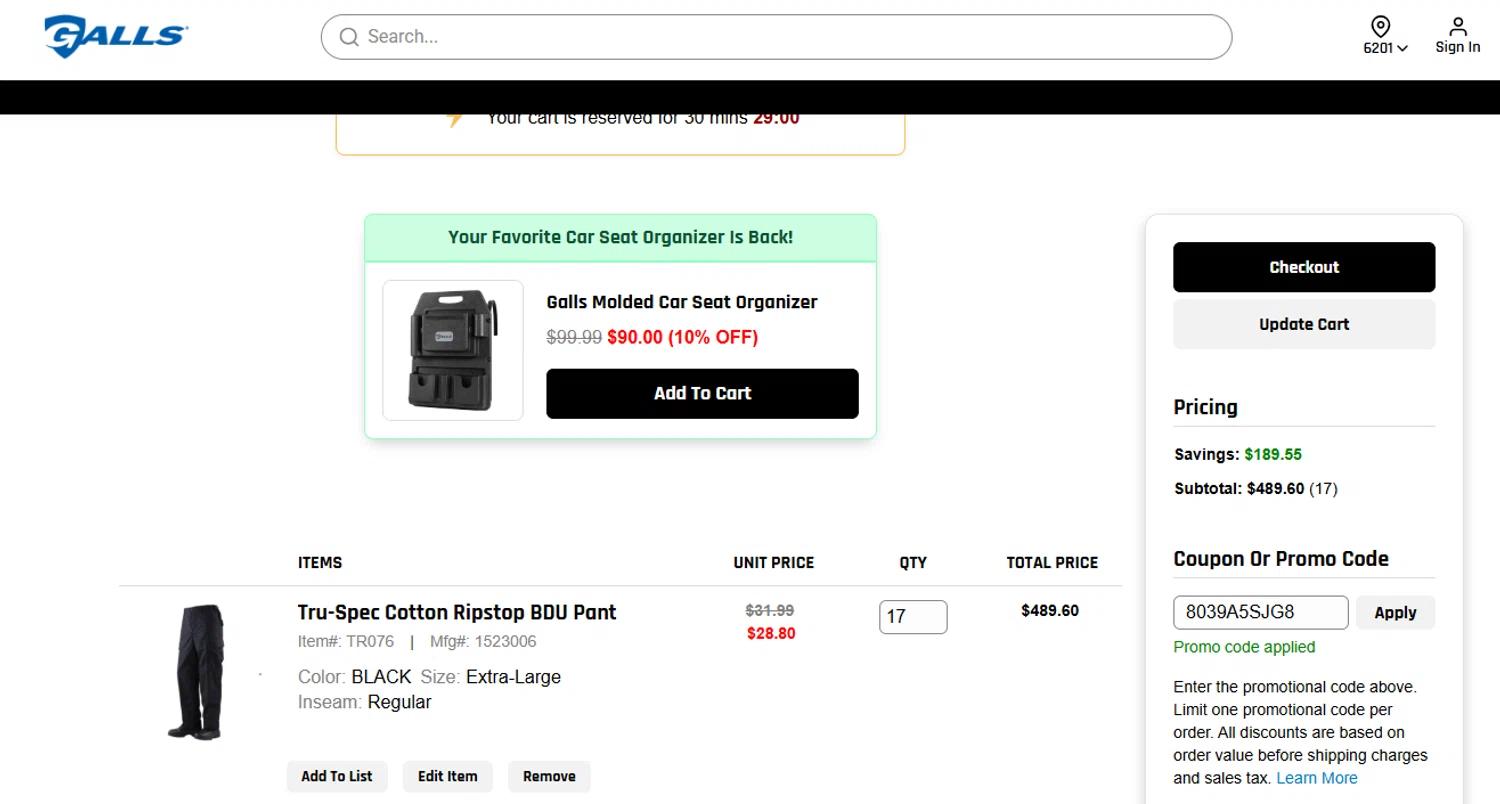Click the BDU pant quantity field
This screenshot has height=804, width=1500.
tap(912, 617)
